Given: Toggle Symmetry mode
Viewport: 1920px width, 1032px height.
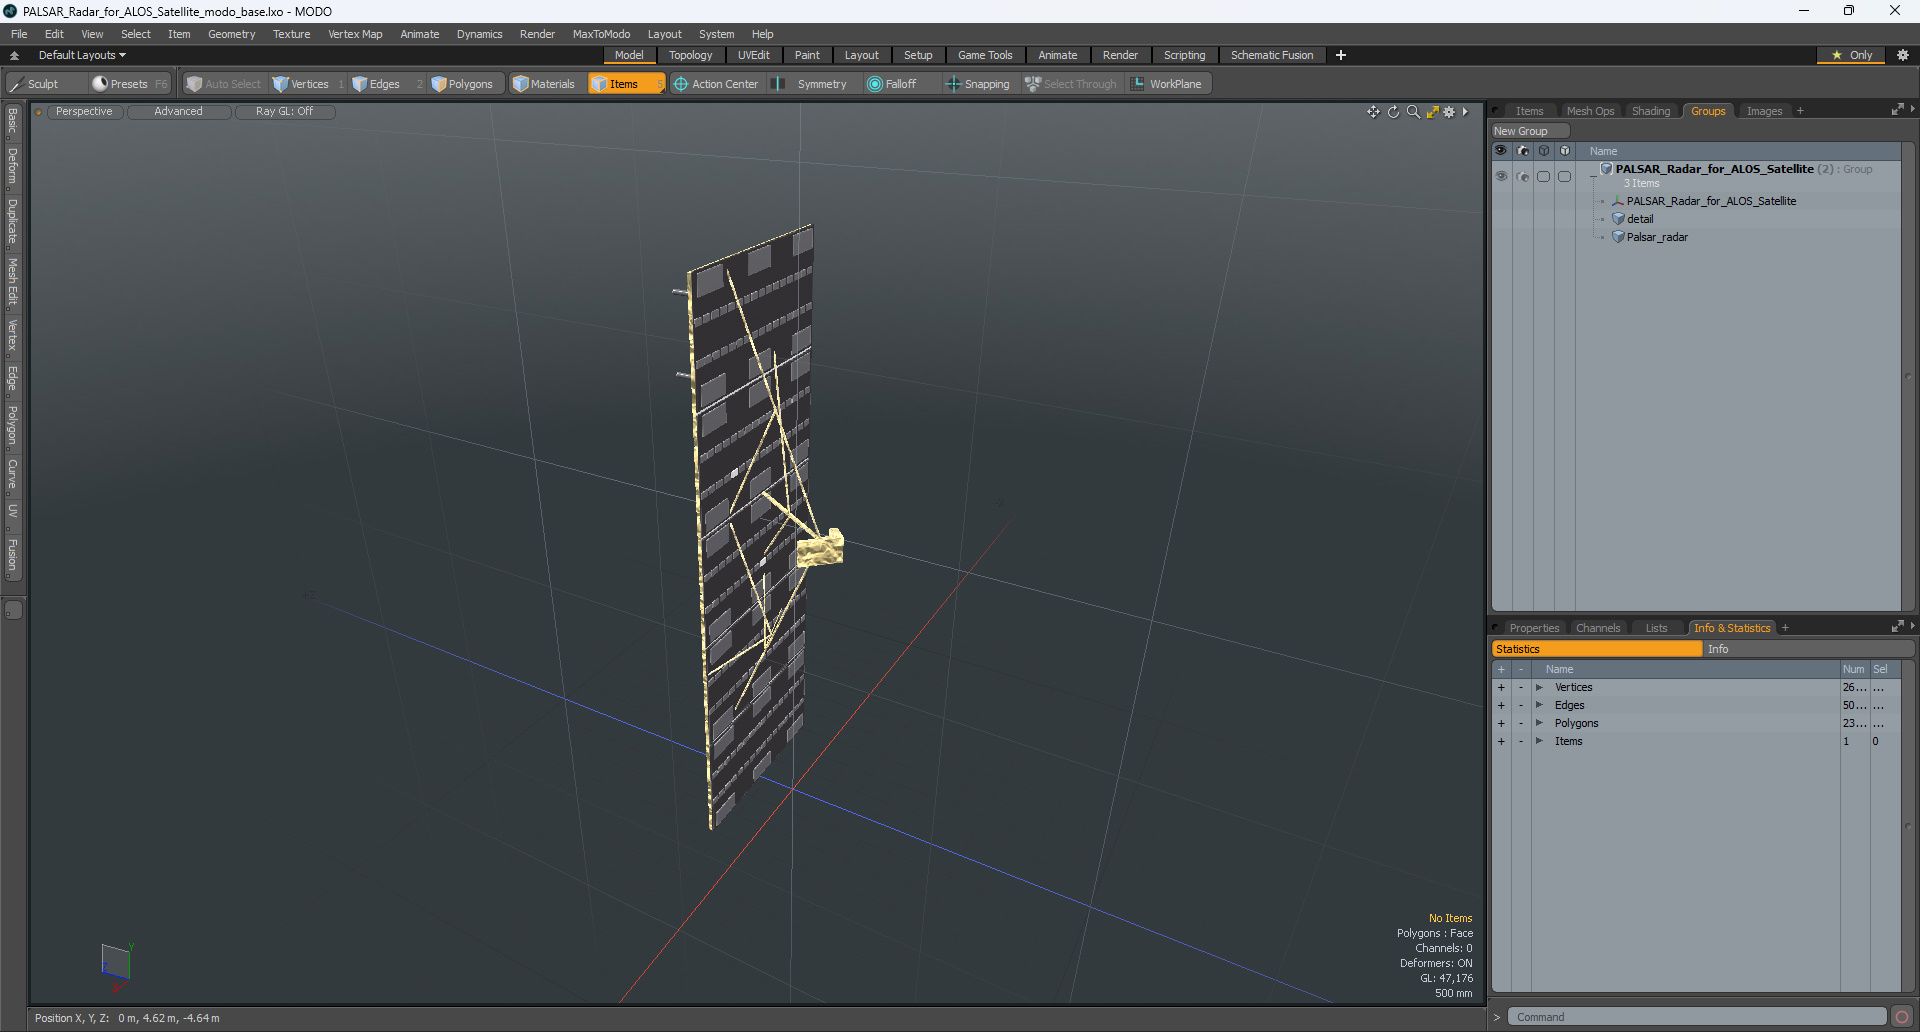Looking at the screenshot, I should [811, 84].
